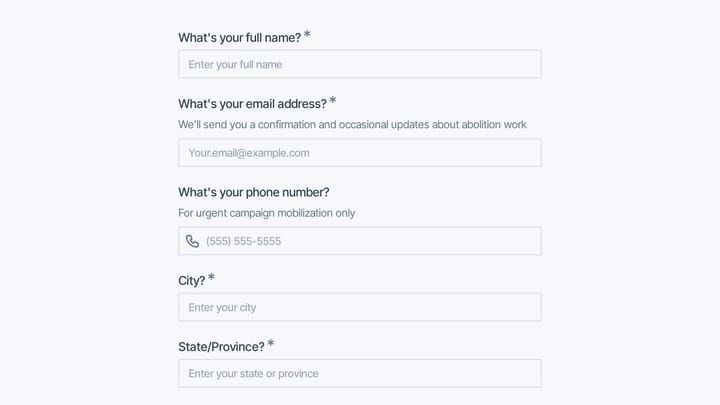Click the asterisk beside full name label
This screenshot has height=405, width=720.
click(307, 34)
